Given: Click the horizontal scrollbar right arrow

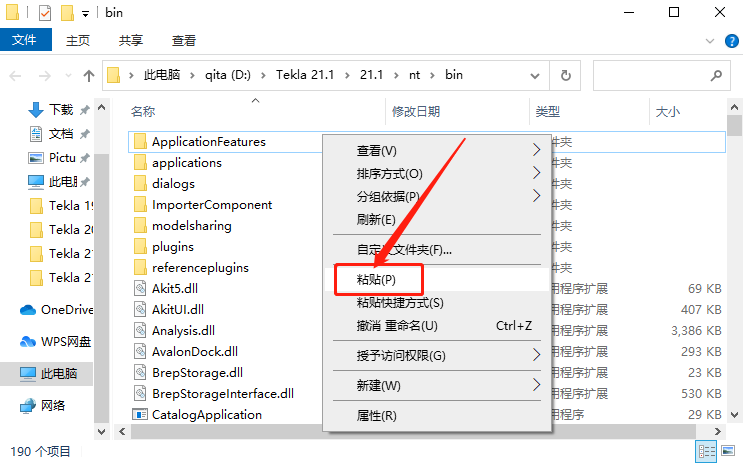Looking at the screenshot, I should tap(717, 431).
